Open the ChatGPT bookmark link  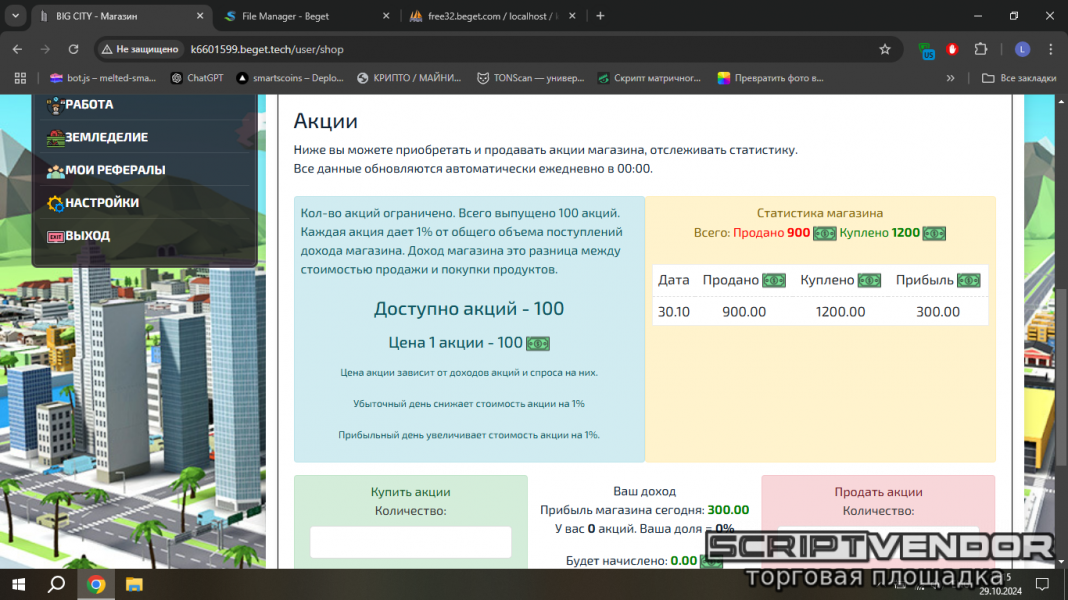coord(197,78)
